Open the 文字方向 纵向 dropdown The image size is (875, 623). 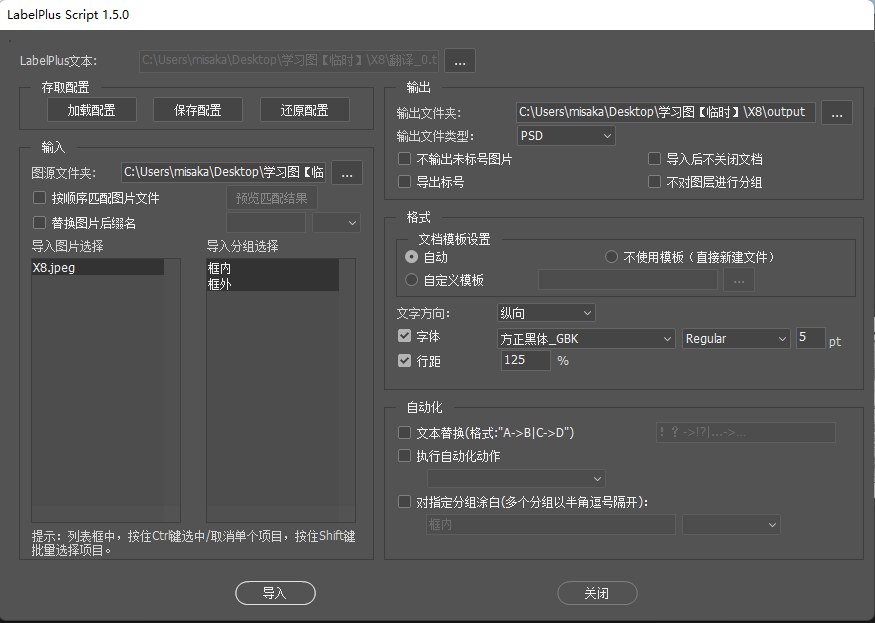pyautogui.click(x=546, y=313)
